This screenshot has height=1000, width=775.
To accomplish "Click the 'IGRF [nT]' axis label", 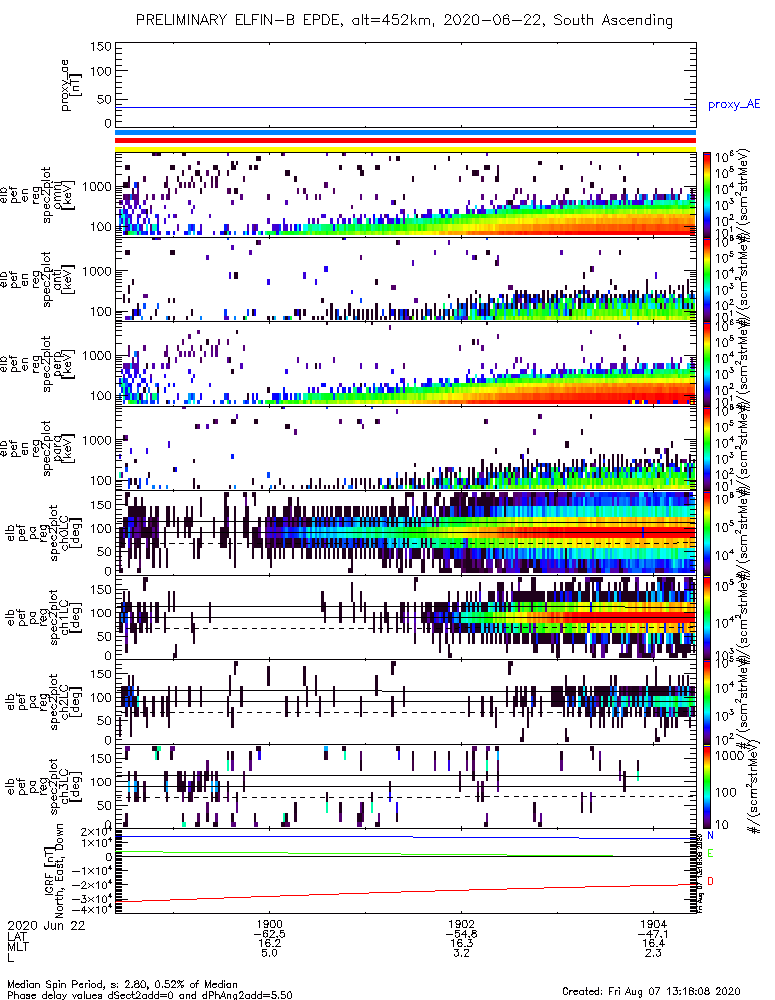I will 48,871.
